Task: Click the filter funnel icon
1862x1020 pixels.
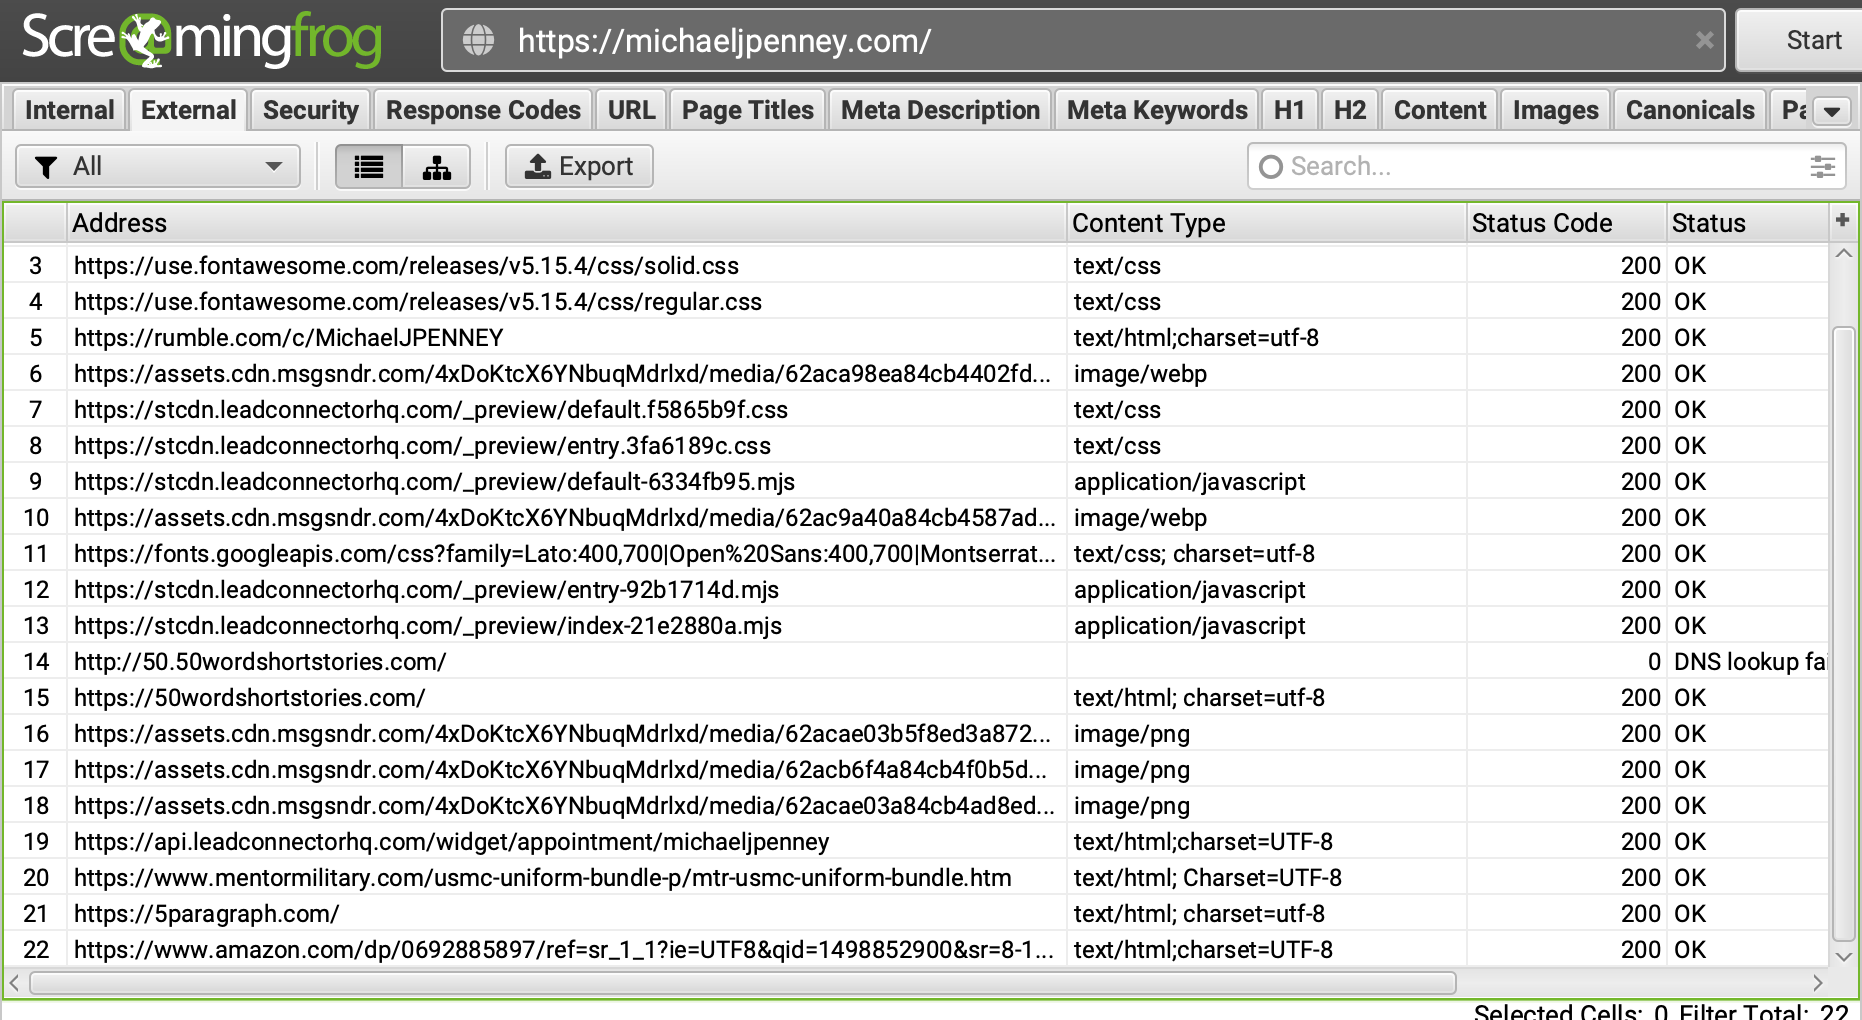Action: click(45, 167)
